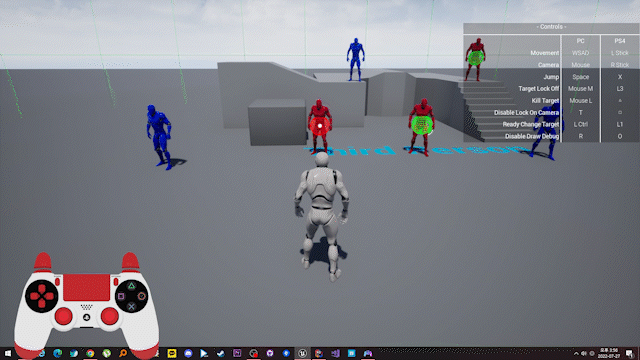The width and height of the screenshot is (640, 360).
Task: Click the Cross button on the controller overlay
Action: tap(131, 307)
